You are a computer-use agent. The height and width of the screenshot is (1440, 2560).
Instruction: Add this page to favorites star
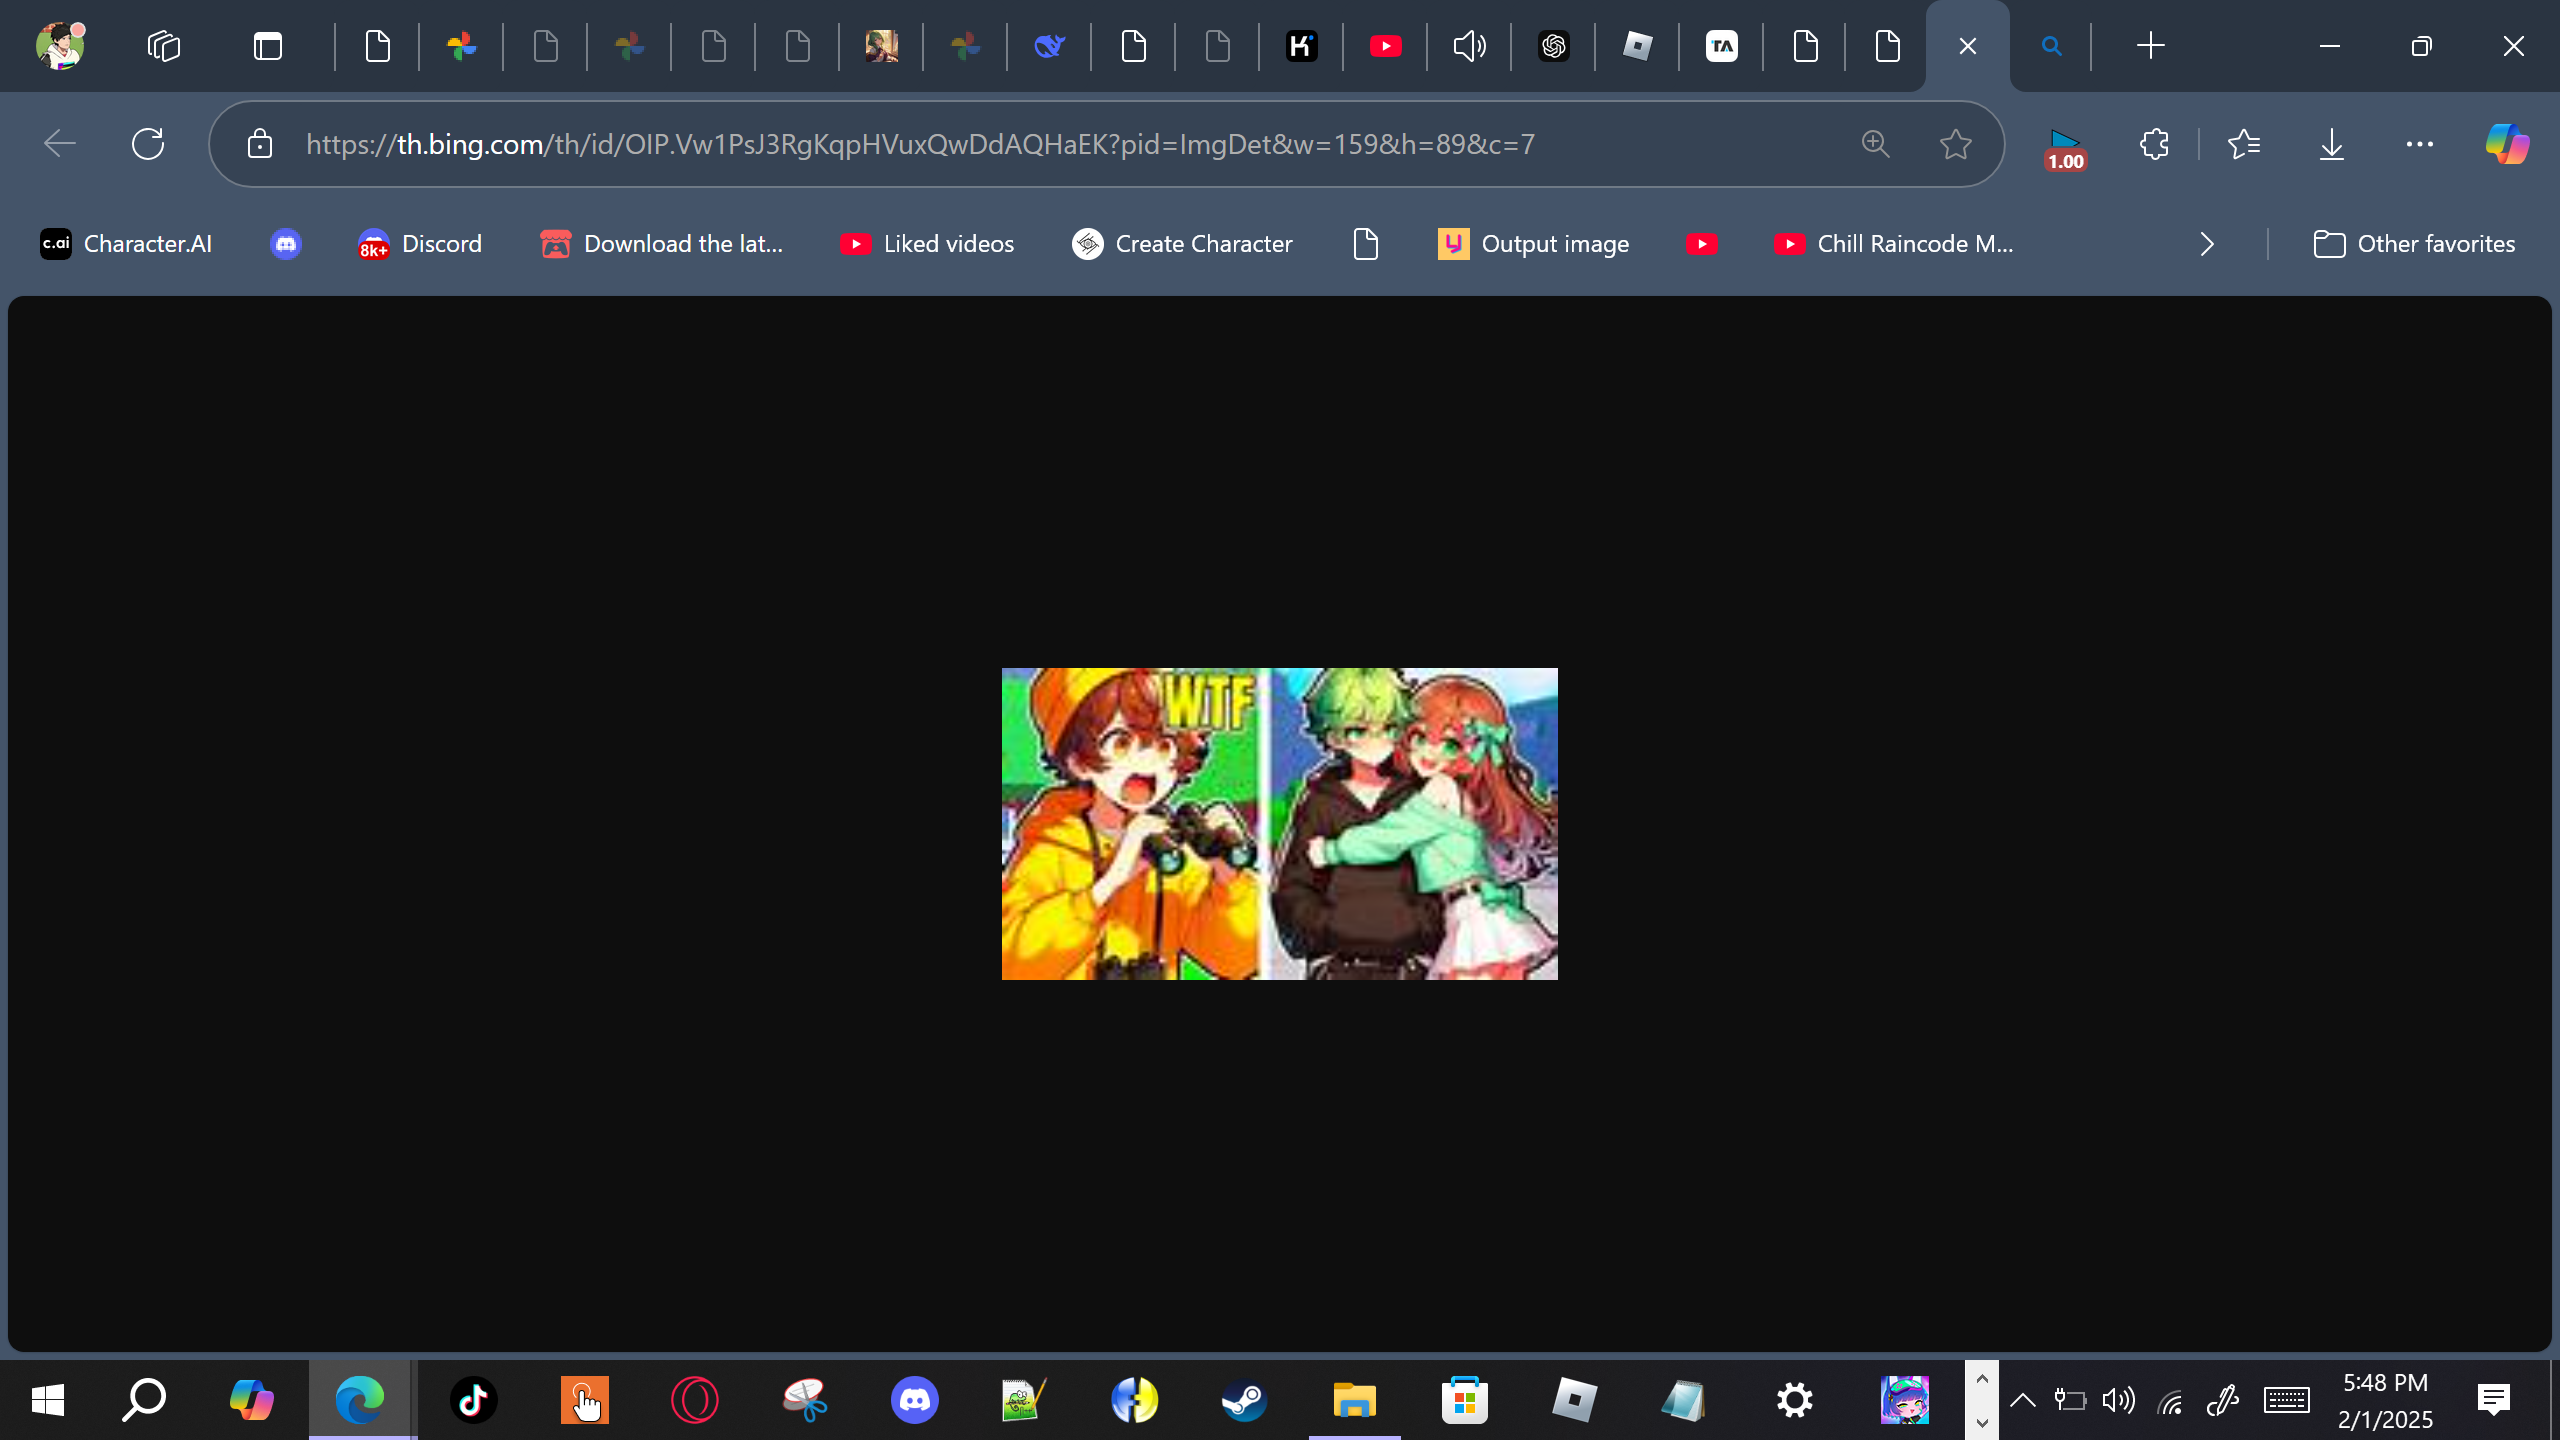pos(1955,144)
